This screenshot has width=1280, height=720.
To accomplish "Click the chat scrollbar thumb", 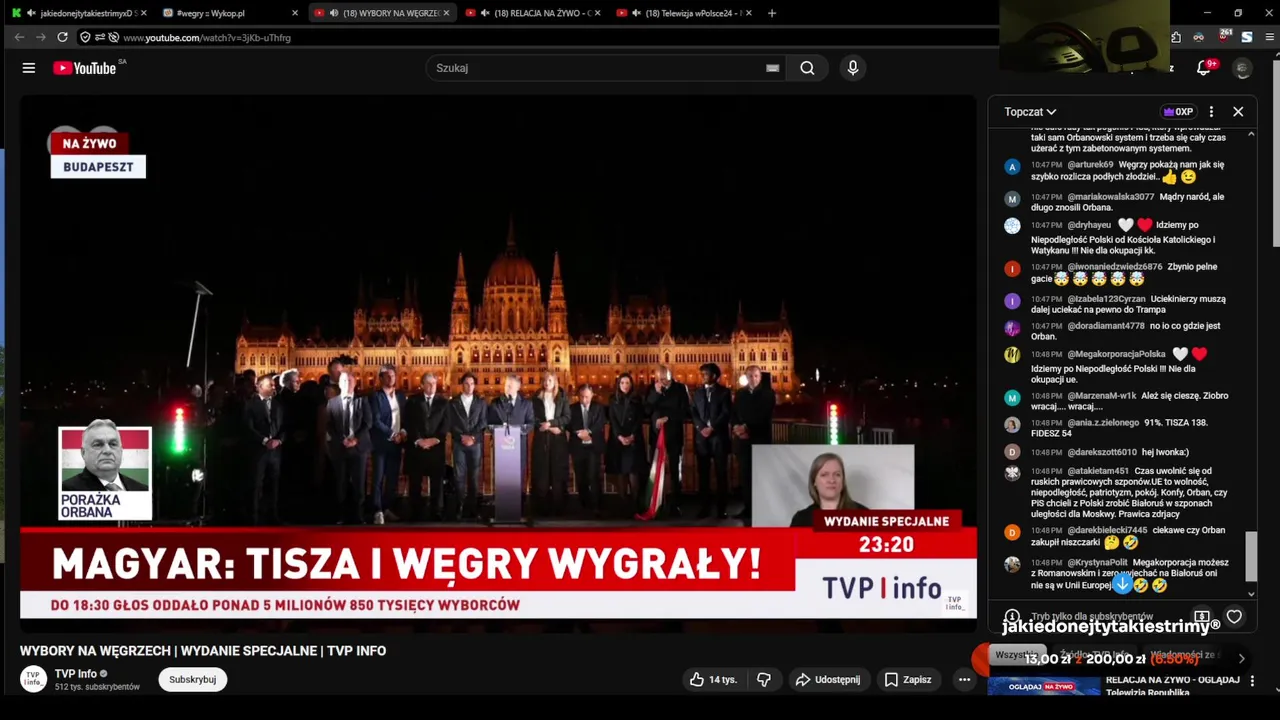I will pyautogui.click(x=1250, y=556).
